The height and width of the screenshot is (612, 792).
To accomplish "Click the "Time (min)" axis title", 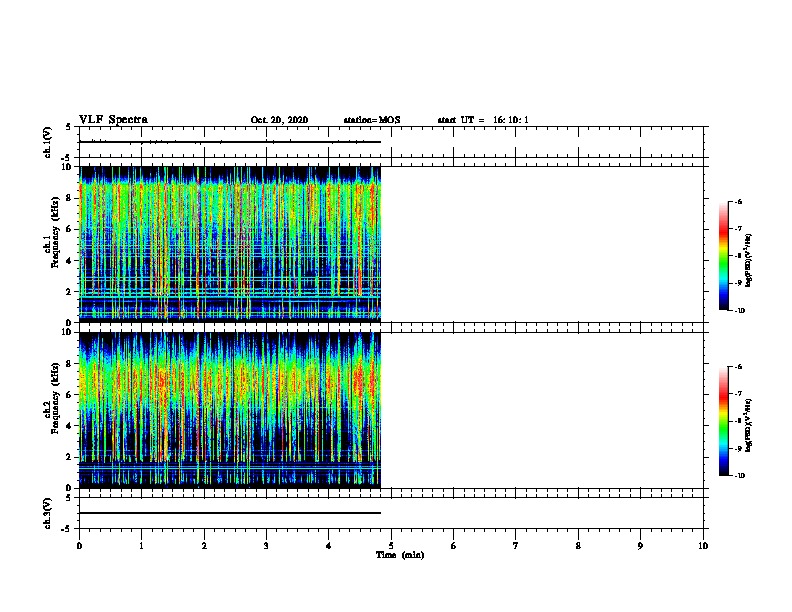I will pos(400,555).
